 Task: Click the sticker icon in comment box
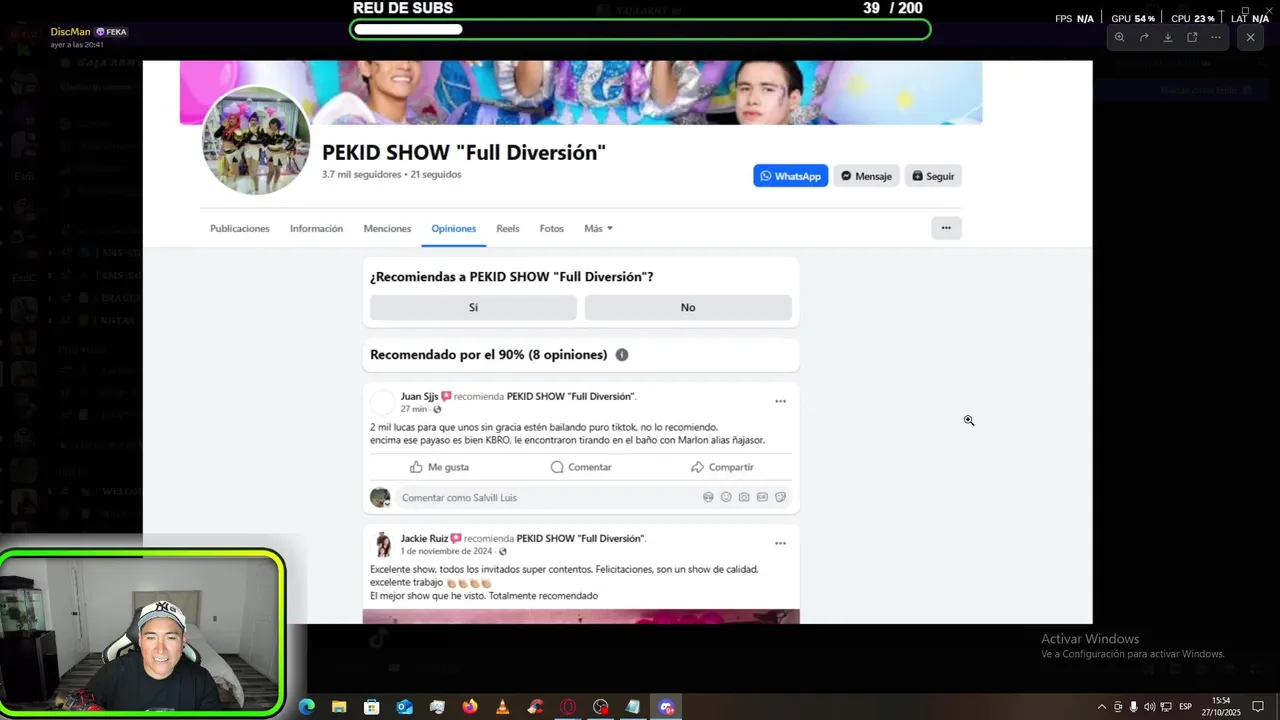coord(781,497)
